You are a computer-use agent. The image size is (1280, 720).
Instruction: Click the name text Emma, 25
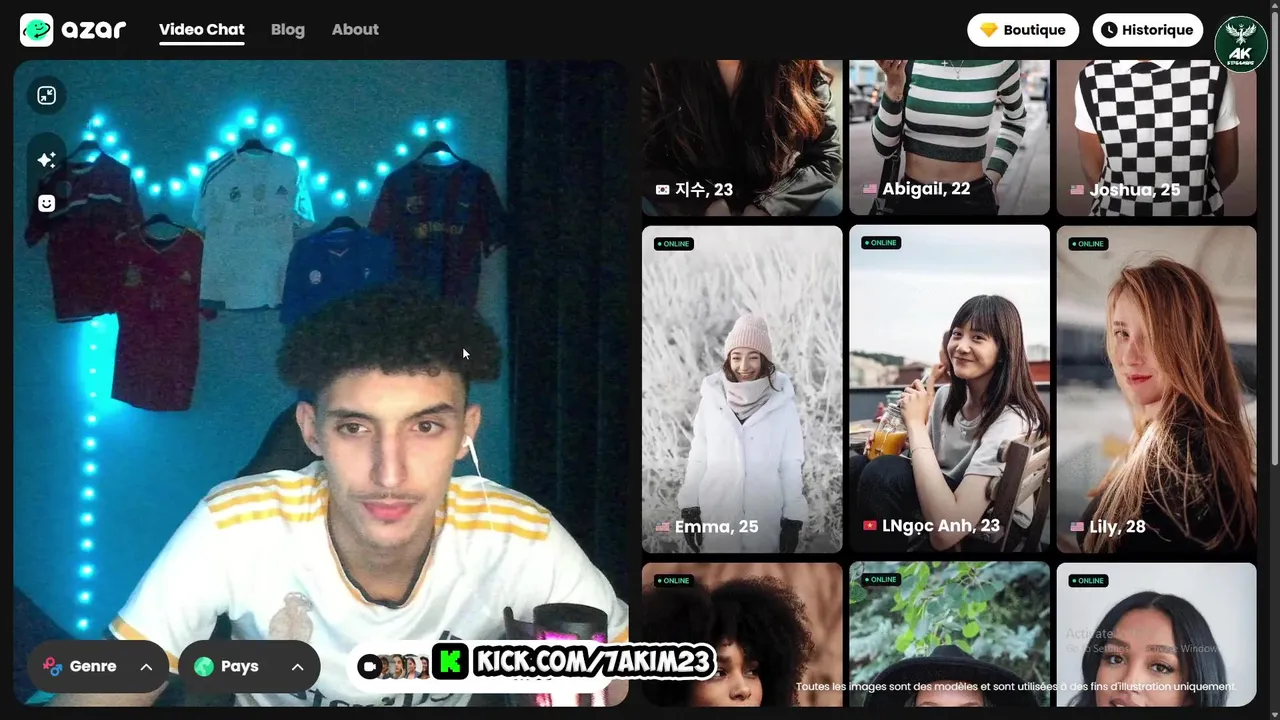[x=717, y=527]
